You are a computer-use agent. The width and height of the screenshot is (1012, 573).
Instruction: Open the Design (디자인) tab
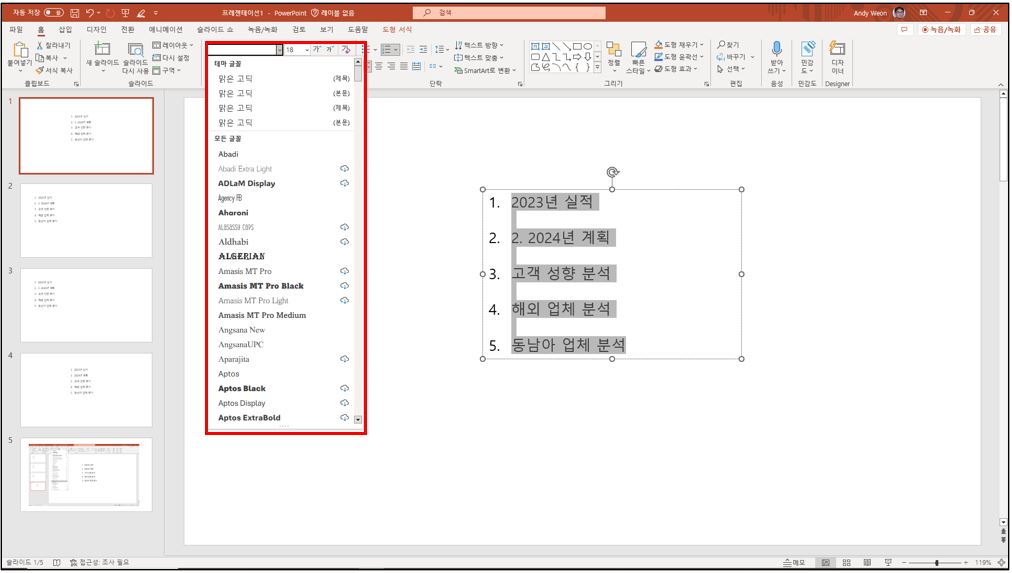click(96, 30)
